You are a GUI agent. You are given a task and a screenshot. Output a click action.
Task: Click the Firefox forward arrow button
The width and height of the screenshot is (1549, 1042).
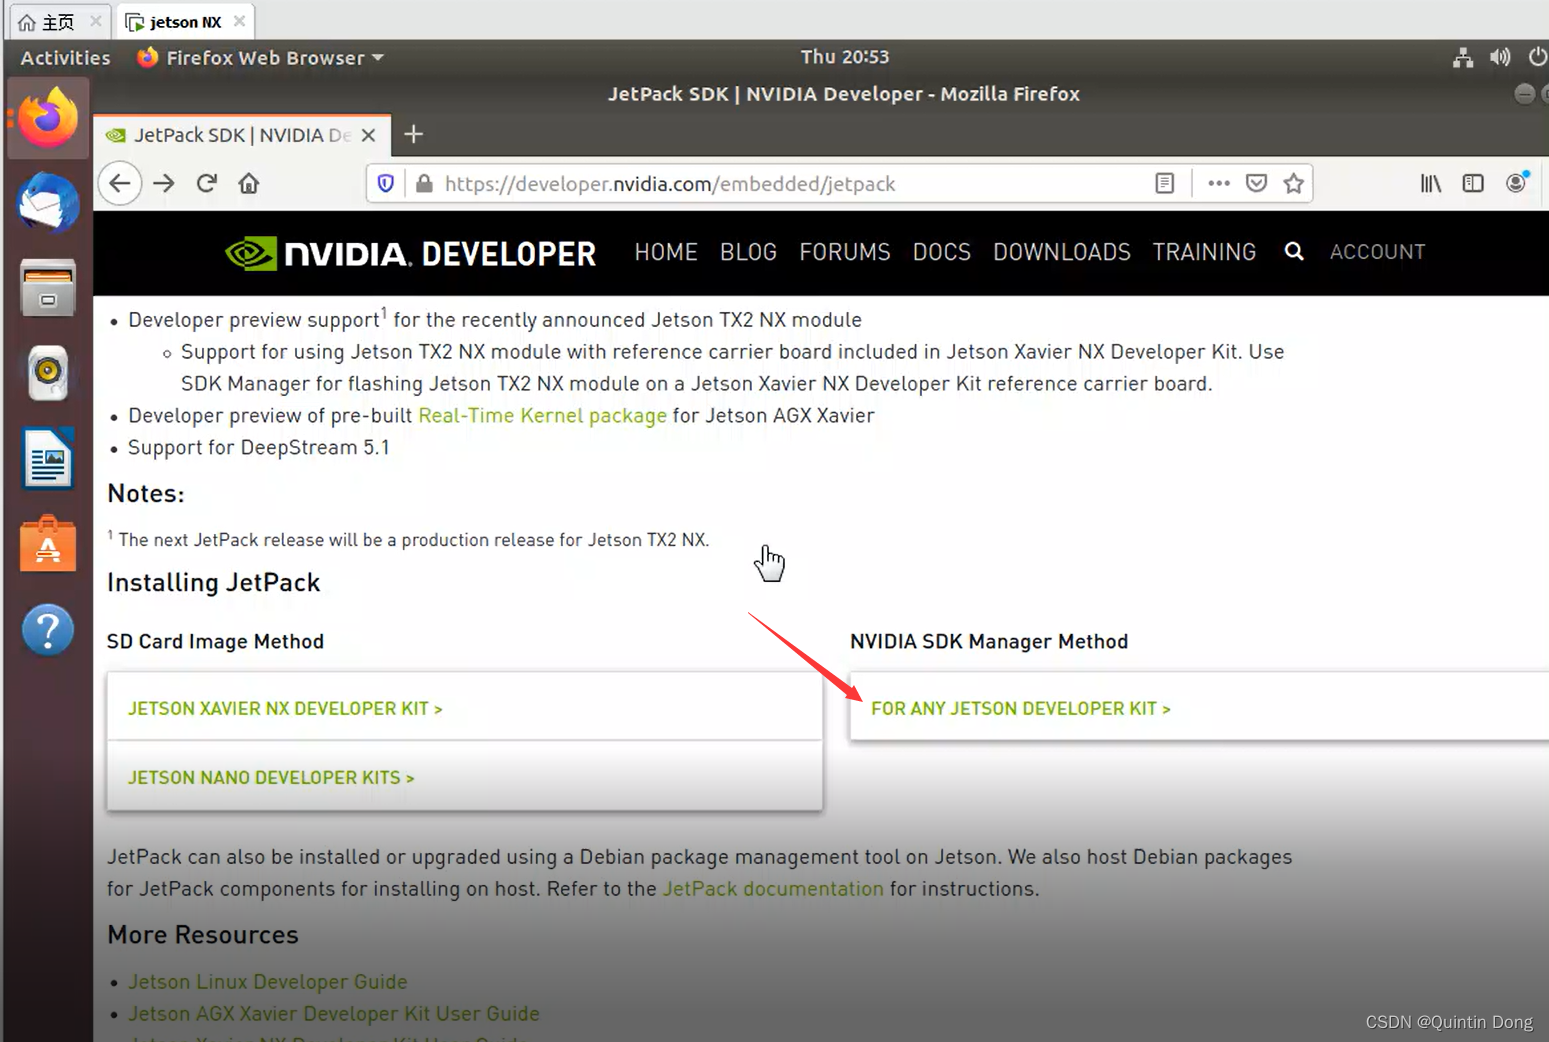coord(164,183)
